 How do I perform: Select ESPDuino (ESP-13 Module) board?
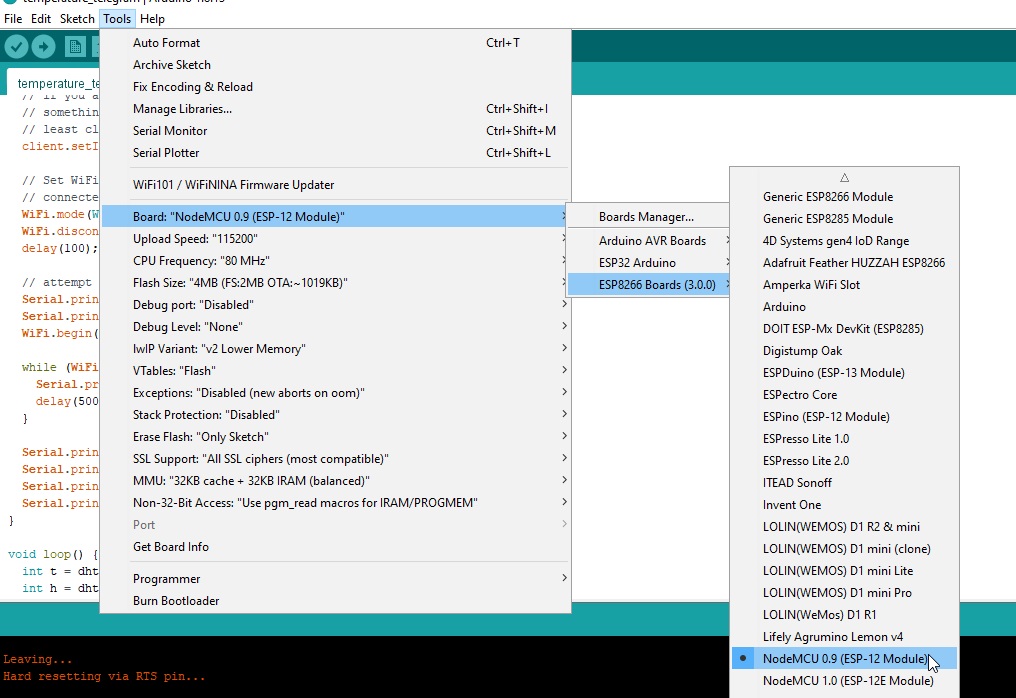click(x=844, y=373)
